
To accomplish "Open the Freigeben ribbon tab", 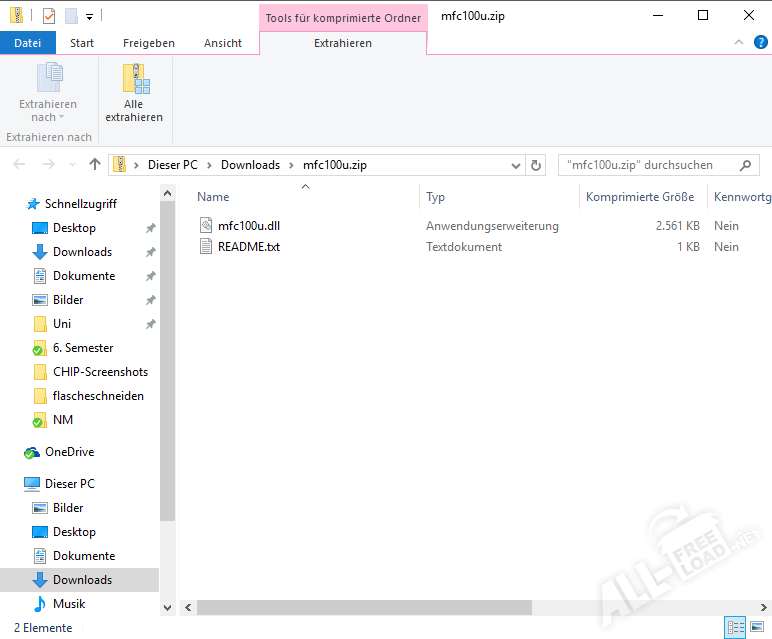I will click(148, 43).
